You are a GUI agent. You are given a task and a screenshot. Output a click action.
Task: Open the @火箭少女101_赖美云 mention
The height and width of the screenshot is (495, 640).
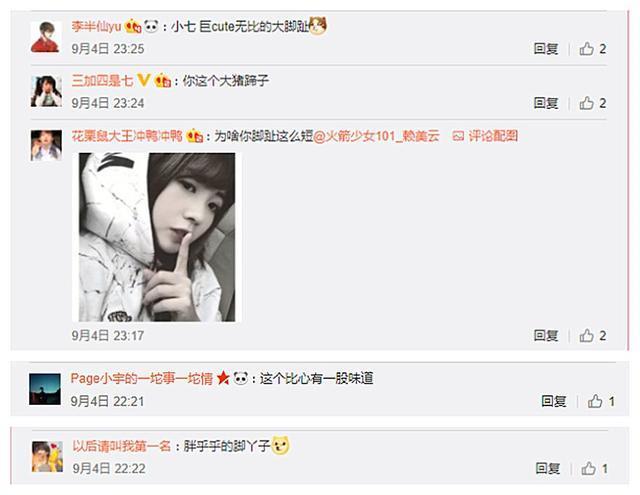[x=376, y=136]
